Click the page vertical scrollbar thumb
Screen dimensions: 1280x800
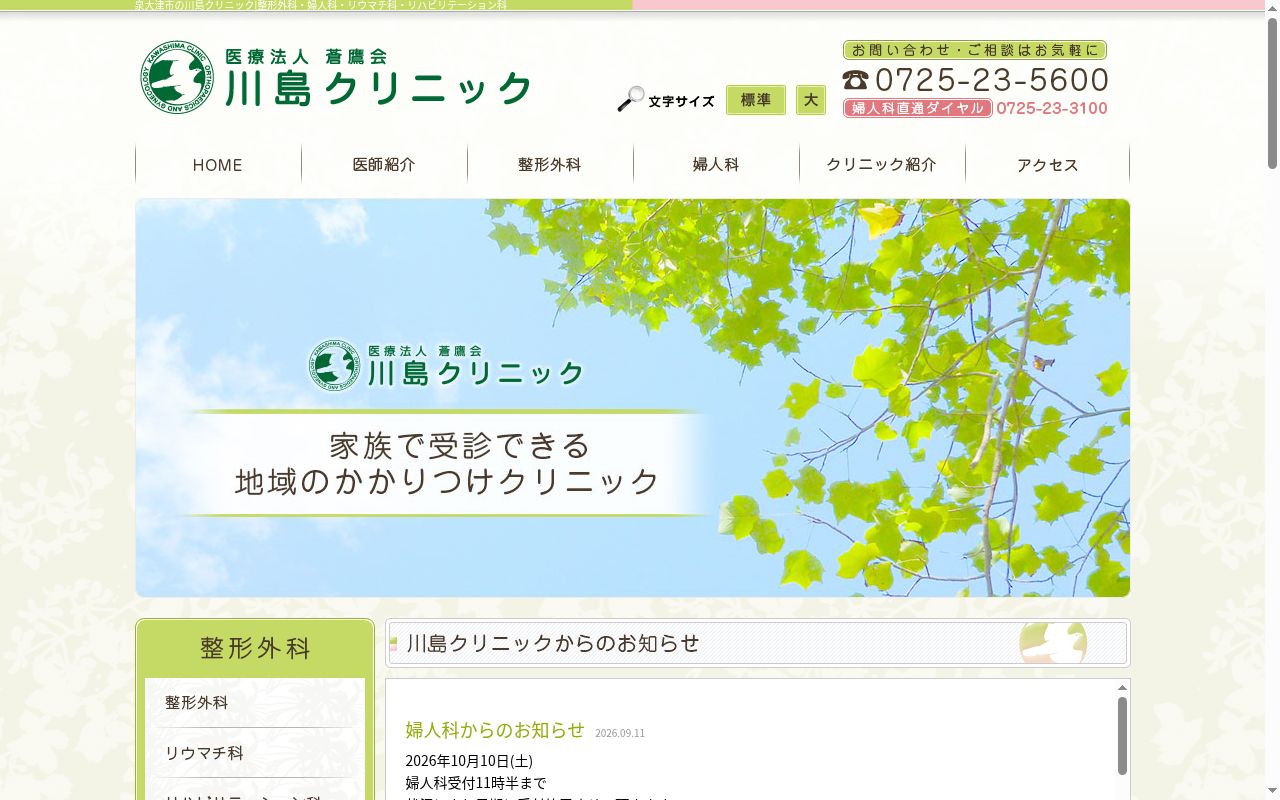pos(1272,93)
